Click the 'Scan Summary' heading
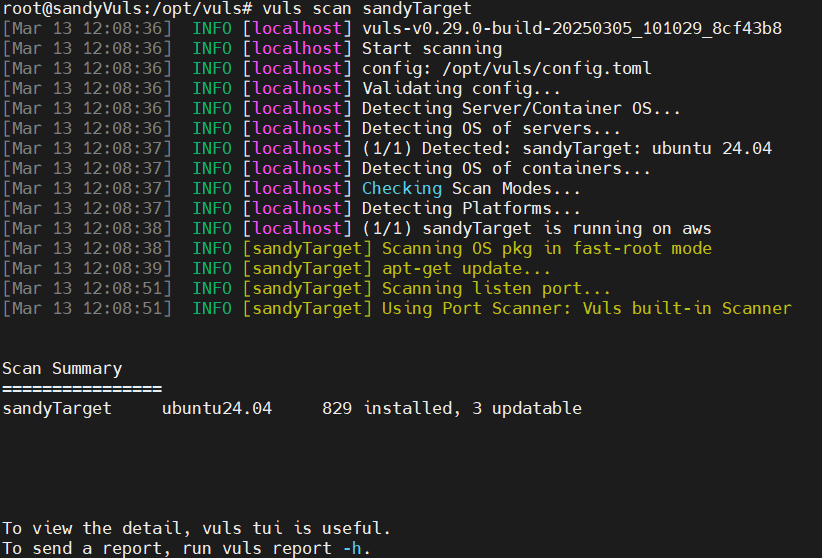The width and height of the screenshot is (822, 558). (62, 368)
